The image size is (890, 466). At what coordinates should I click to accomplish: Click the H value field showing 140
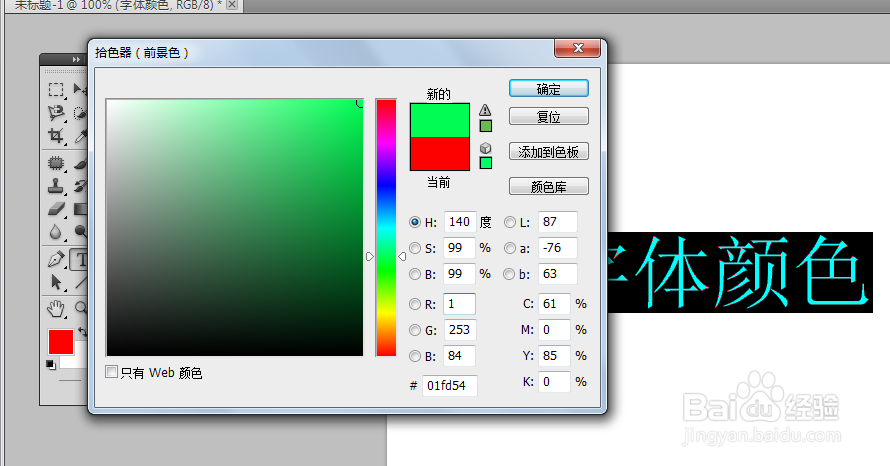click(x=460, y=222)
